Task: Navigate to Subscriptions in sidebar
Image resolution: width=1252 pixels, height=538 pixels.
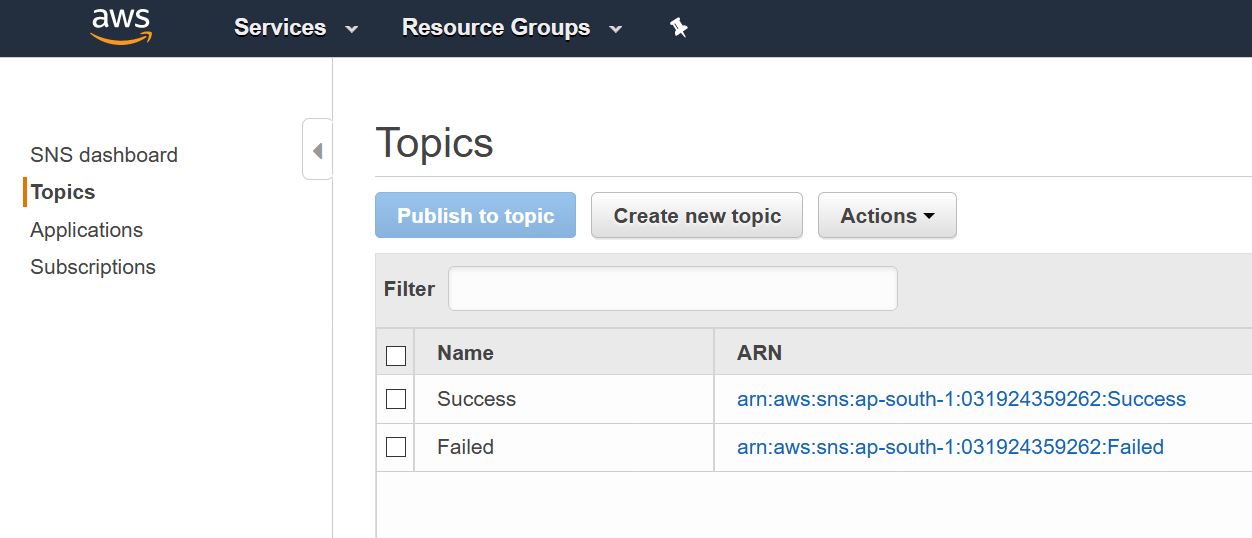Action: pos(93,267)
